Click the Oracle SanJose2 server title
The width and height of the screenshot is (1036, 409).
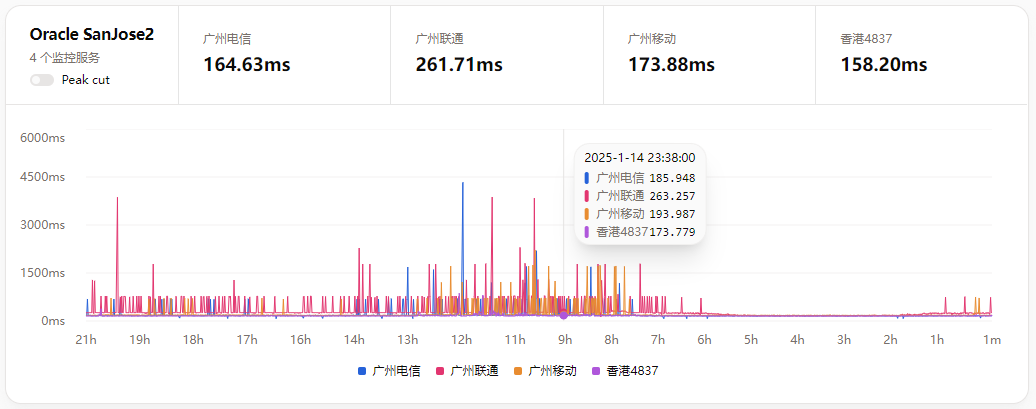coord(92,34)
